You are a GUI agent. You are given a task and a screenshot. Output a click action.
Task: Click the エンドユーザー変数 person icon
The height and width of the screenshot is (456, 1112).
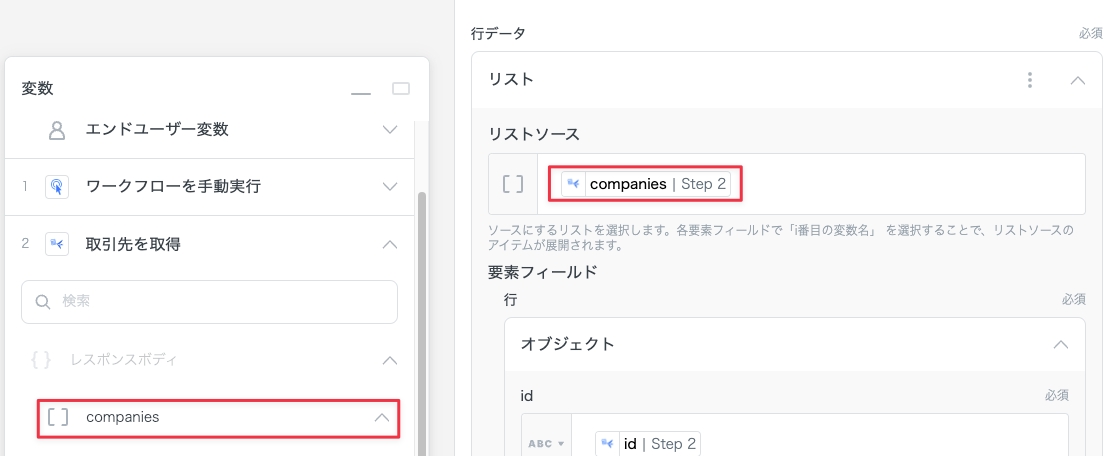tap(57, 129)
